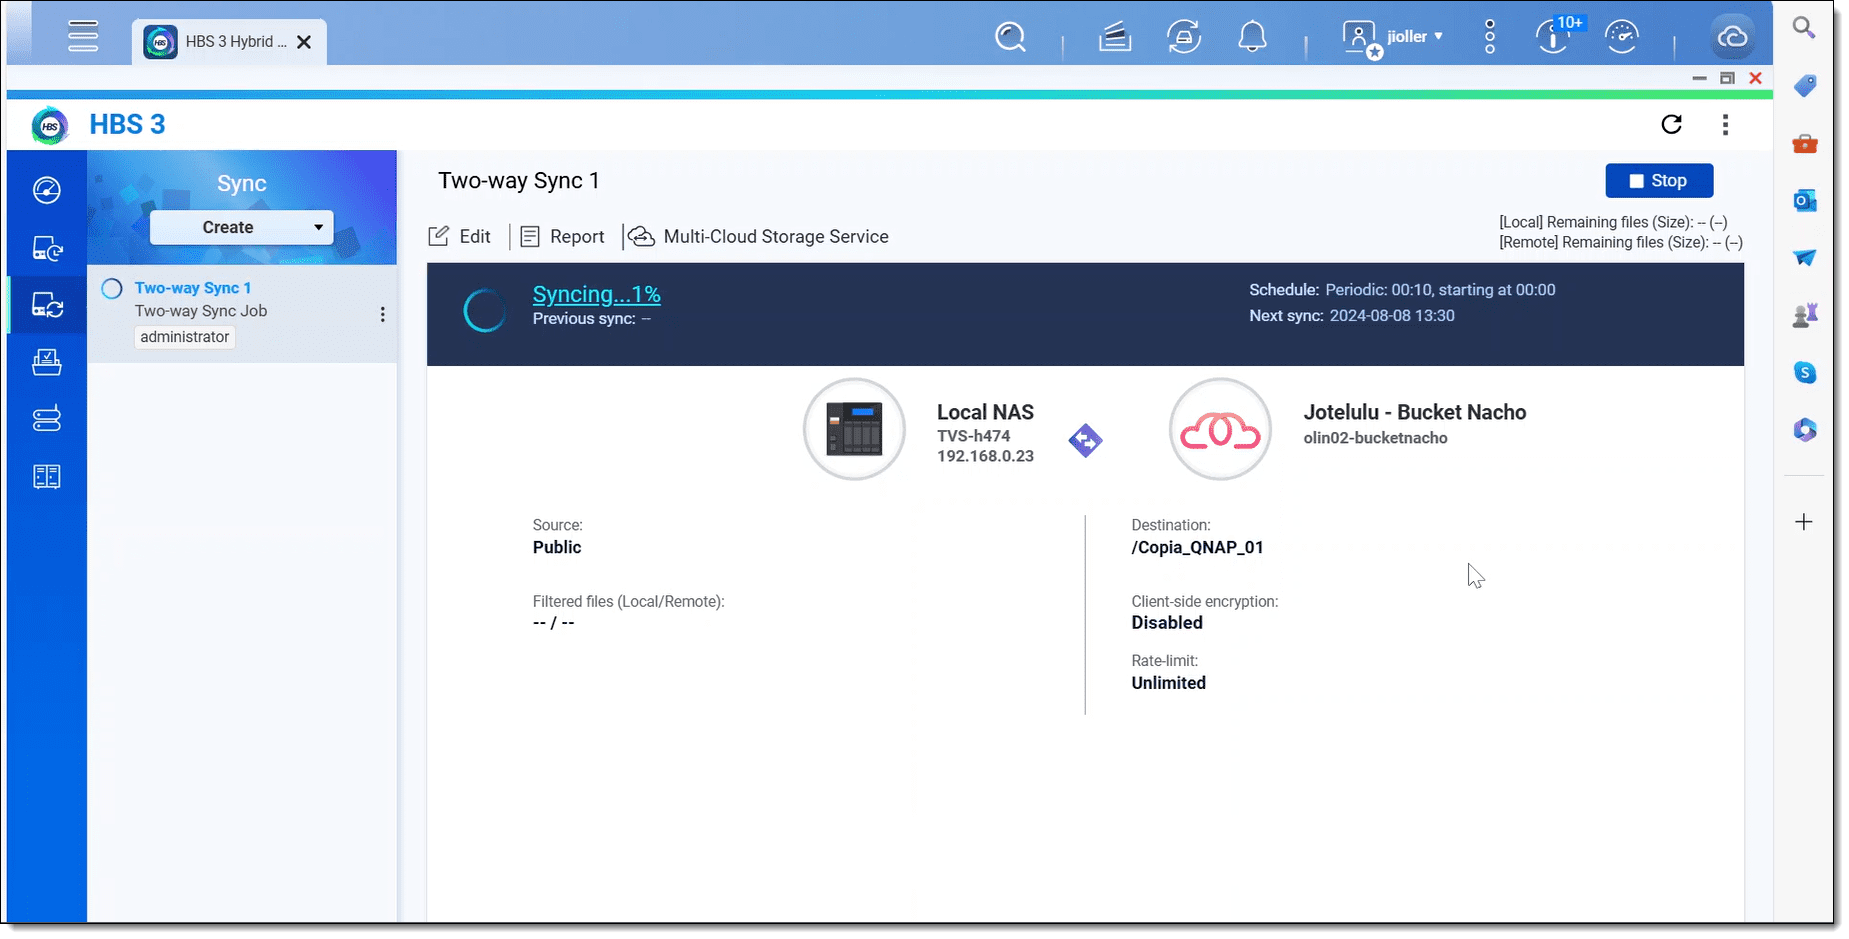
Task: Open QTS more options vertical dots
Action: click(x=1490, y=37)
